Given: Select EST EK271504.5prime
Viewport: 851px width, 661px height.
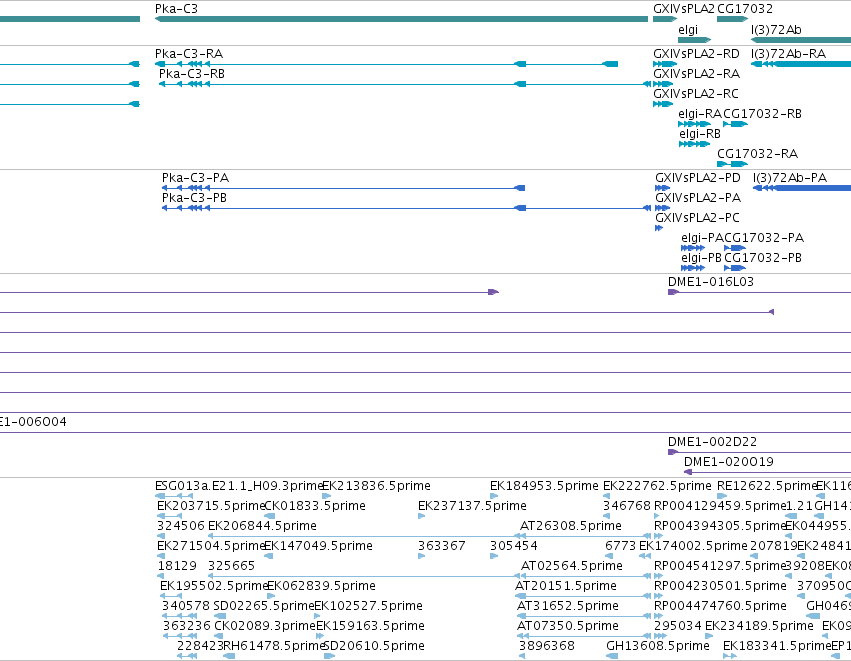Looking at the screenshot, I should point(161,556).
